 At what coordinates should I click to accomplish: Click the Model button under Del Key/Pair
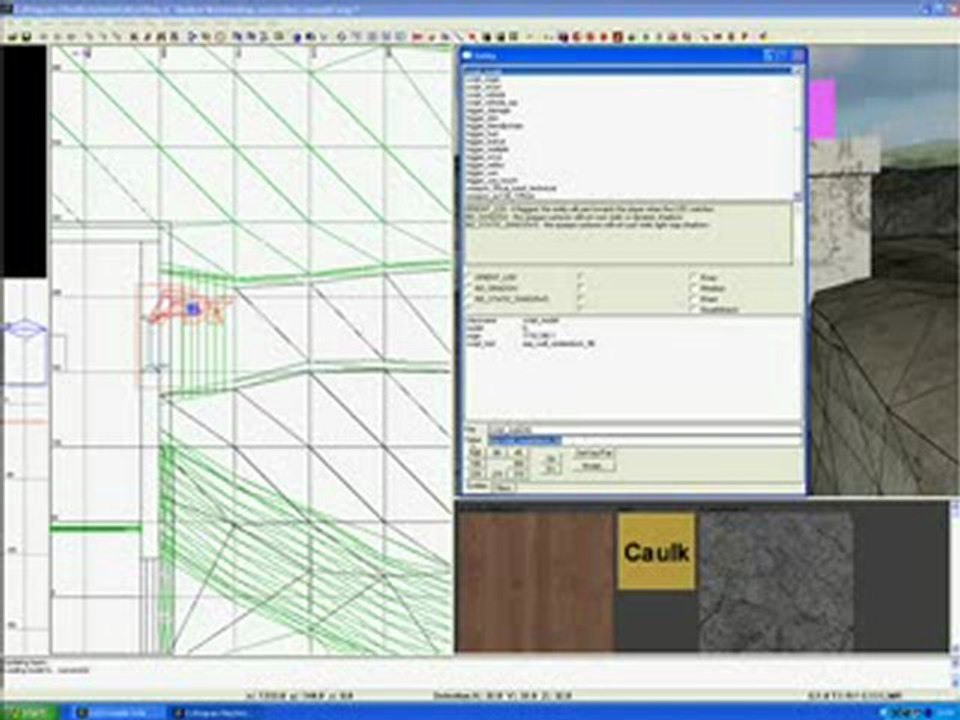tap(595, 466)
